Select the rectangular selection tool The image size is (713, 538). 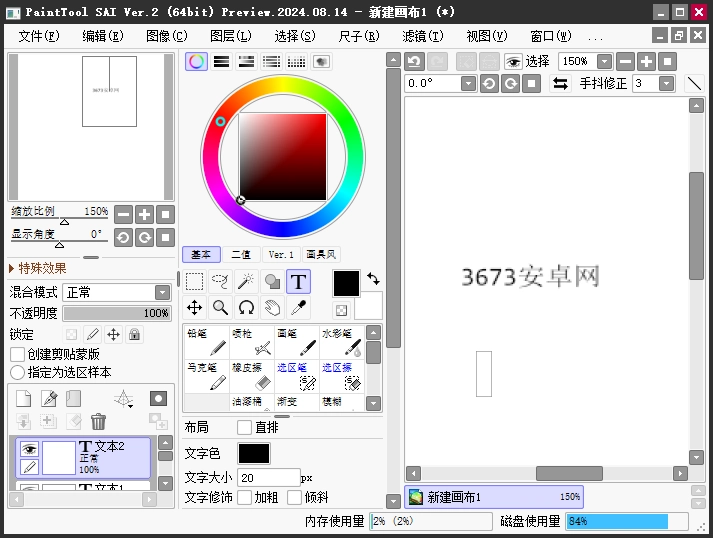tap(195, 282)
